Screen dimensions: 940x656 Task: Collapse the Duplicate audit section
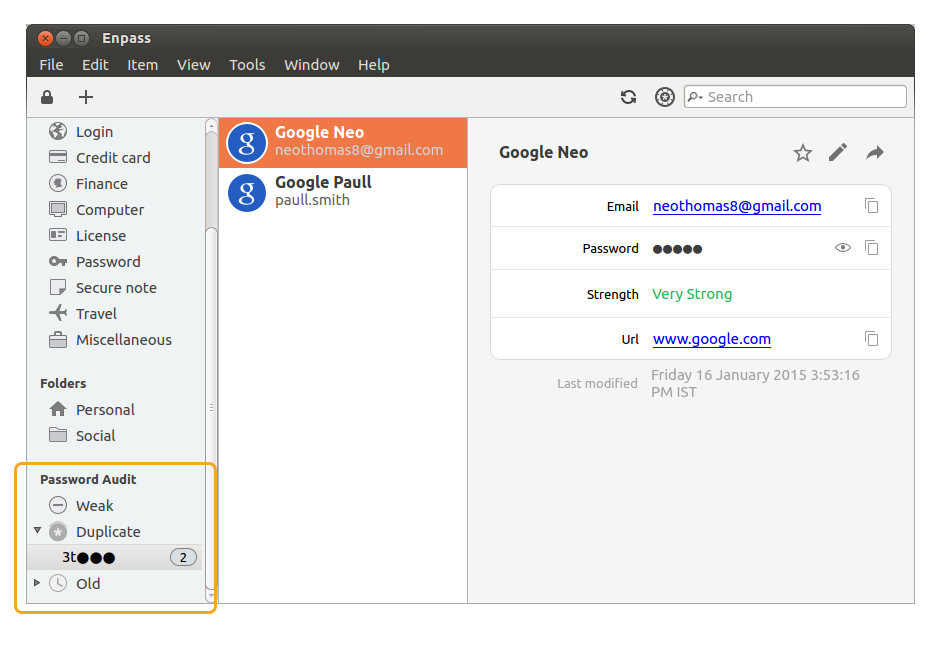(37, 530)
